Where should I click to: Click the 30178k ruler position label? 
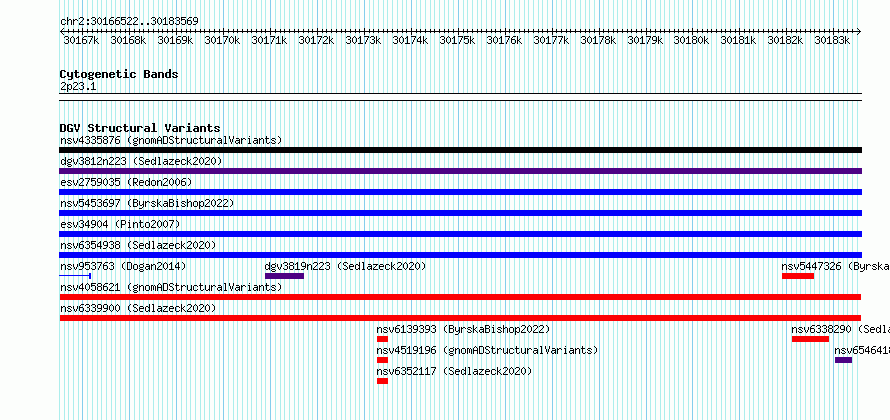[599, 40]
